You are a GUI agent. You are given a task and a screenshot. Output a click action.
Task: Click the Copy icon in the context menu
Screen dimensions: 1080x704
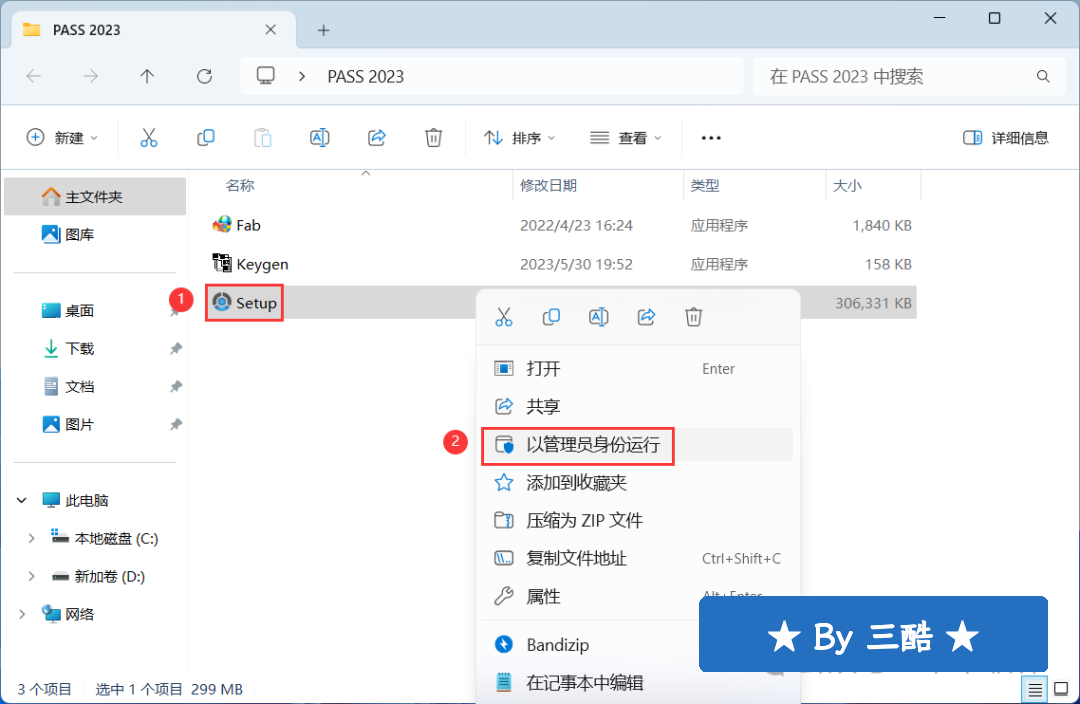click(x=551, y=317)
